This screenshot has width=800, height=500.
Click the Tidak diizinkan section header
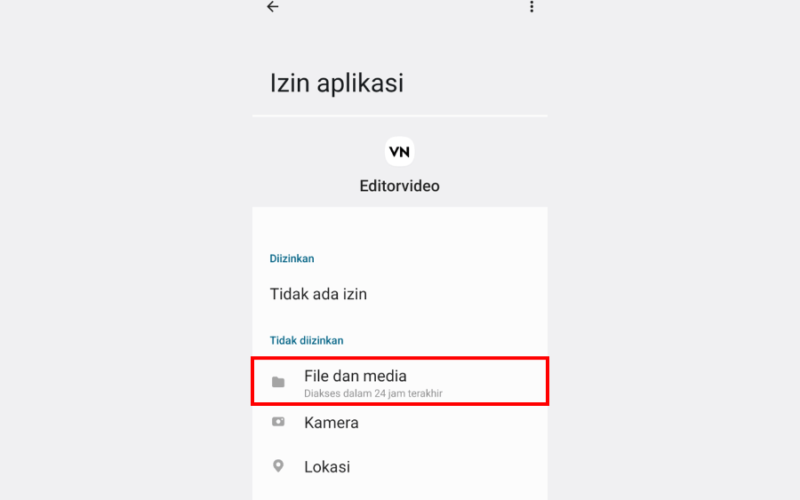tap(306, 340)
